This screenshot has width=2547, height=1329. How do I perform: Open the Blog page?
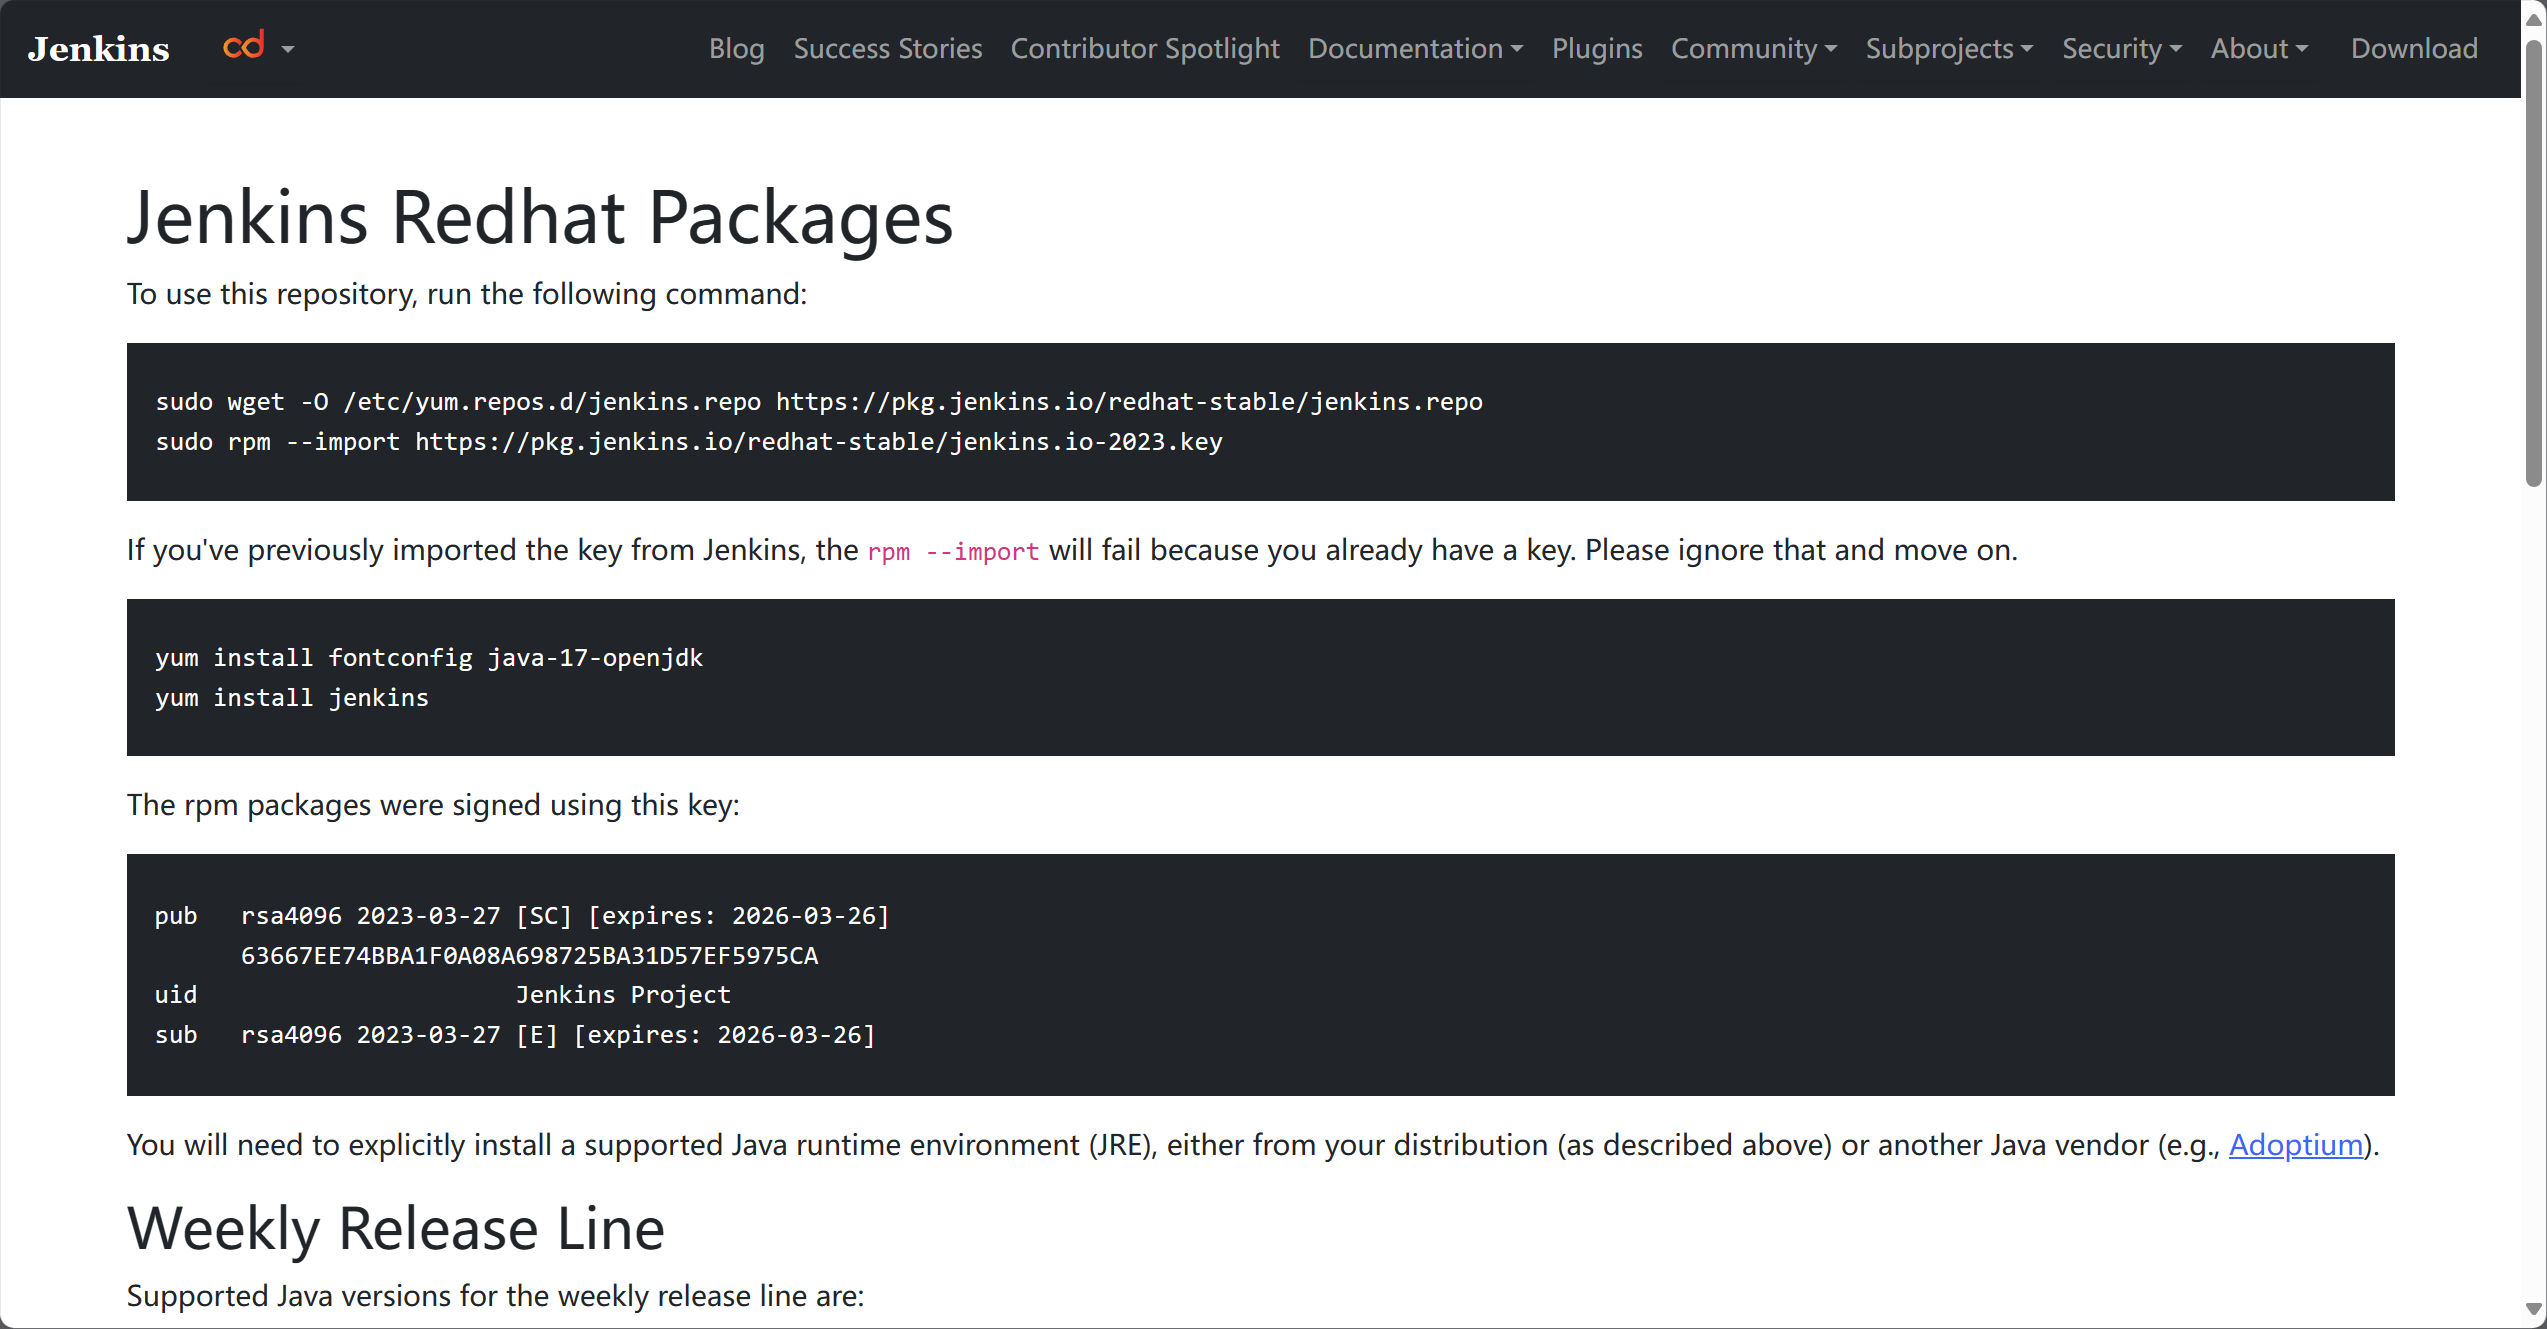coord(736,48)
